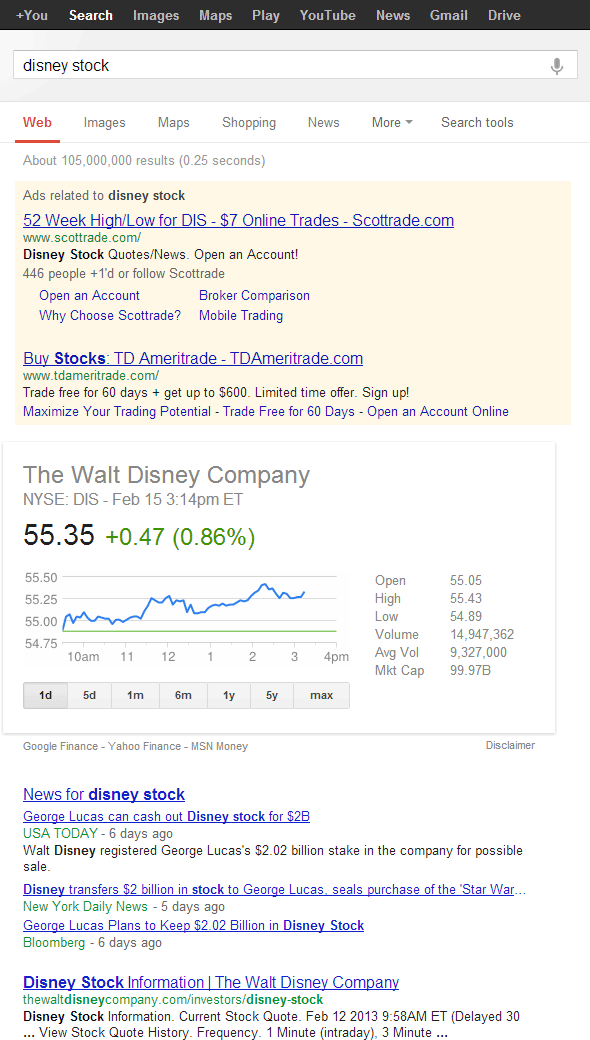Screen dimensions: 590x1040
Task: Open Gmail from the top bar
Action: pos(448,15)
